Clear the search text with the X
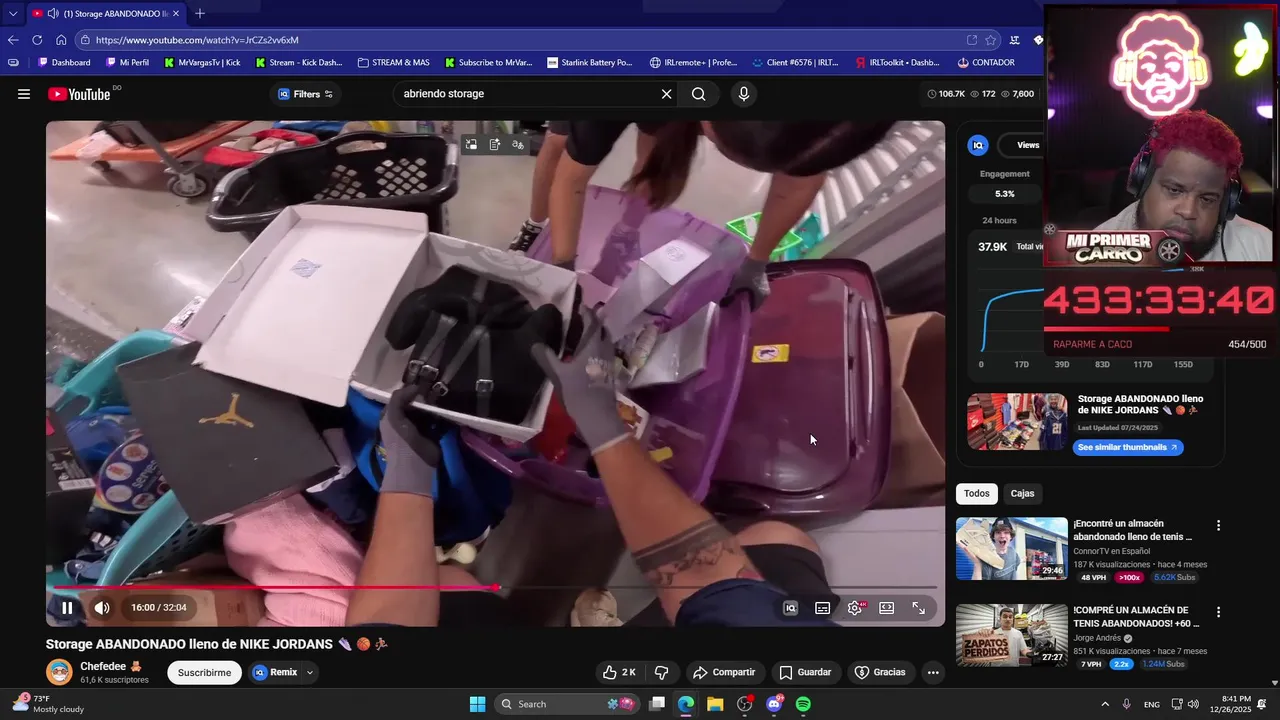 [666, 94]
